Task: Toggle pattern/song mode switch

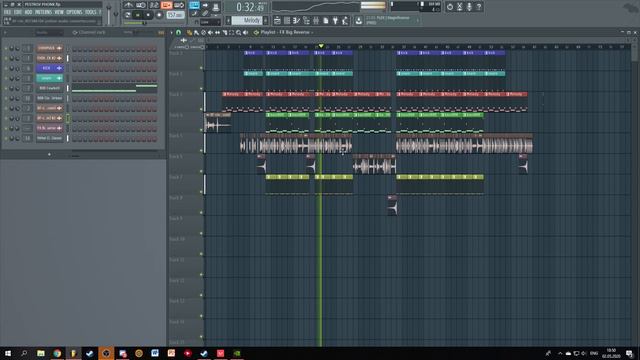Action: point(128,15)
